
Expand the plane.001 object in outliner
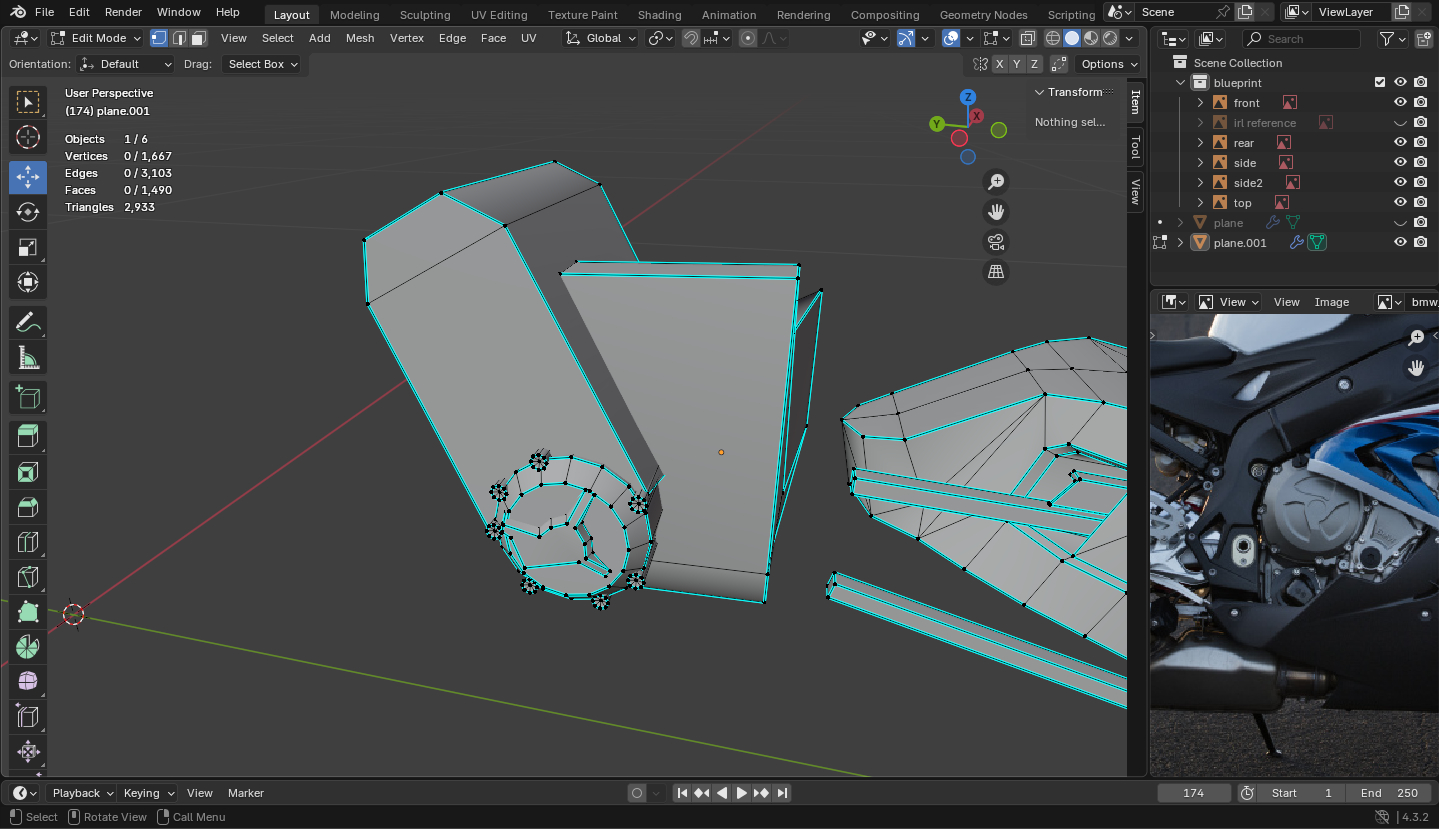click(x=1181, y=243)
